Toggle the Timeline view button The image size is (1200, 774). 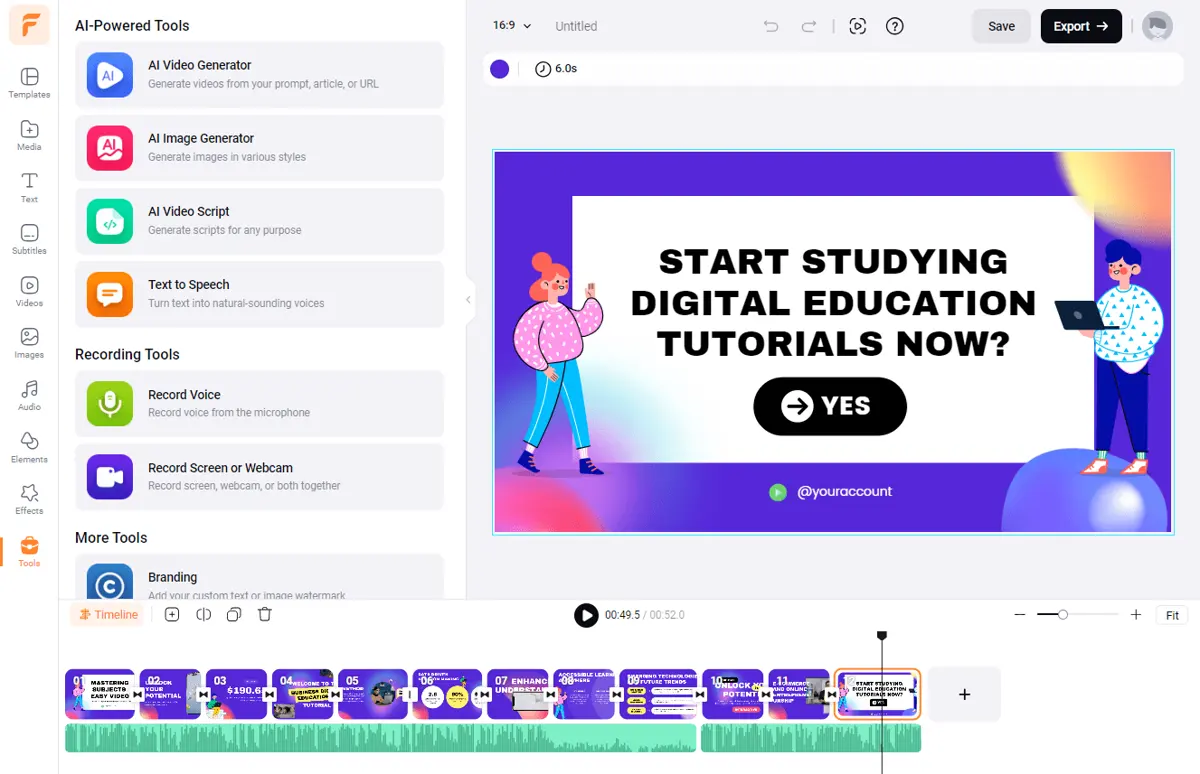(x=108, y=615)
